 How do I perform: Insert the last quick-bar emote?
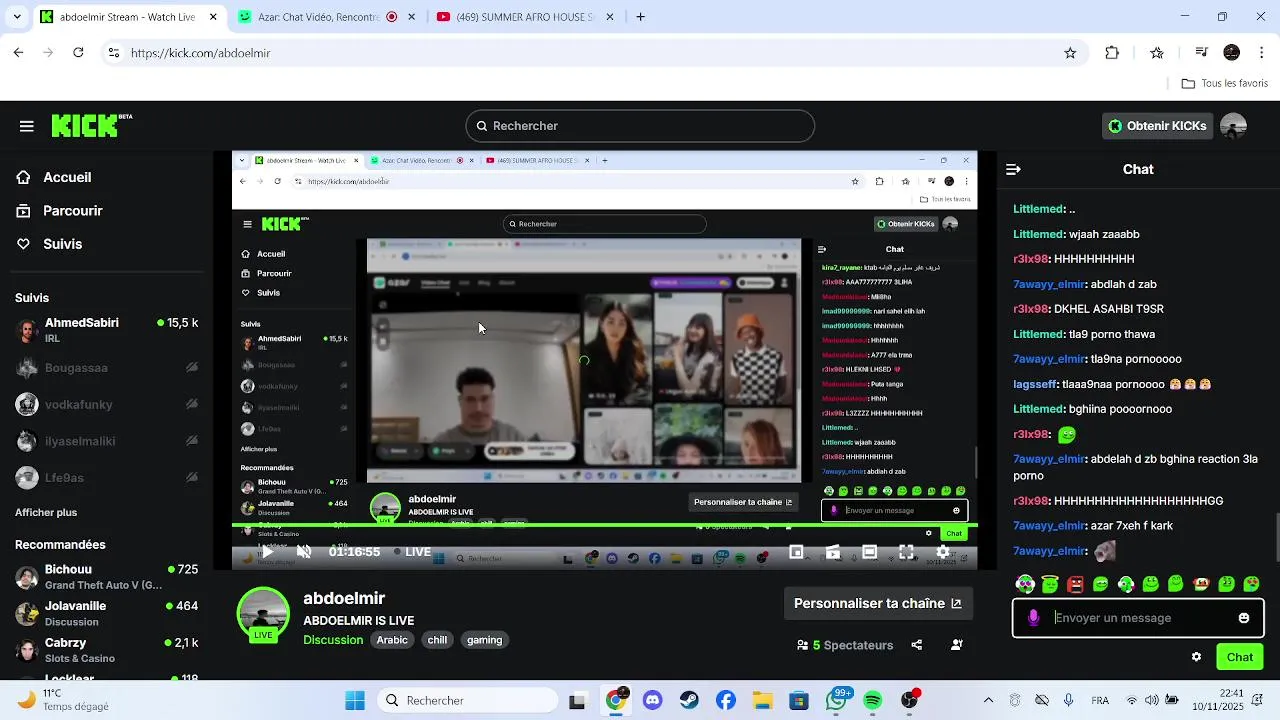1251,584
